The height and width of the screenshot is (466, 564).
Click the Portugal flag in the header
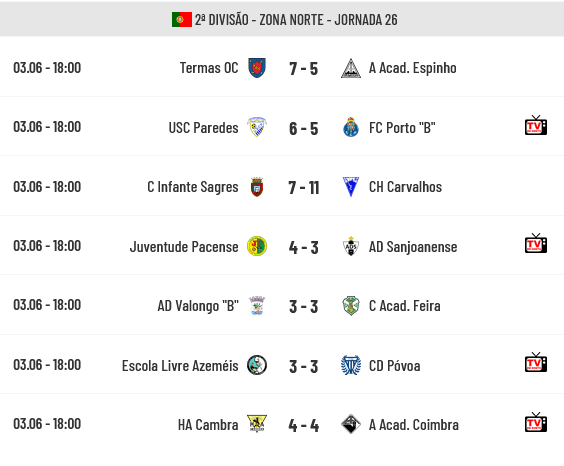click(x=182, y=19)
